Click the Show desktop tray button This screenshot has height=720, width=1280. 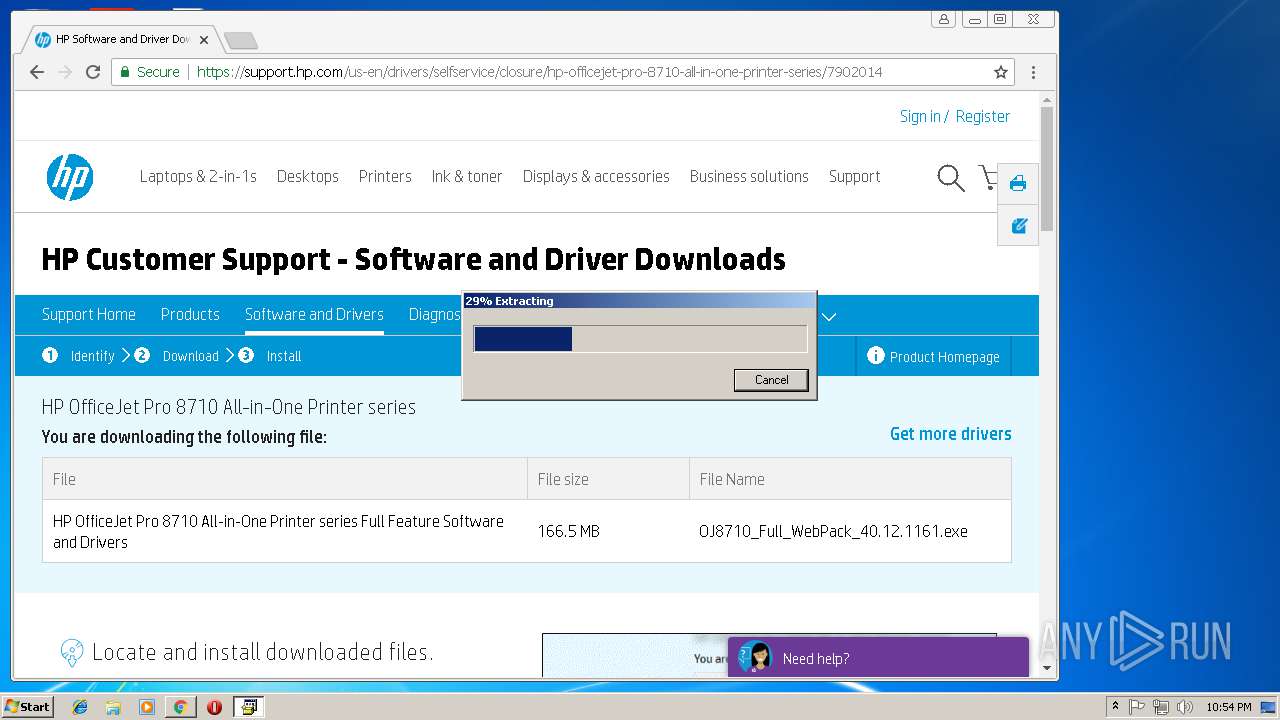pos(1269,707)
